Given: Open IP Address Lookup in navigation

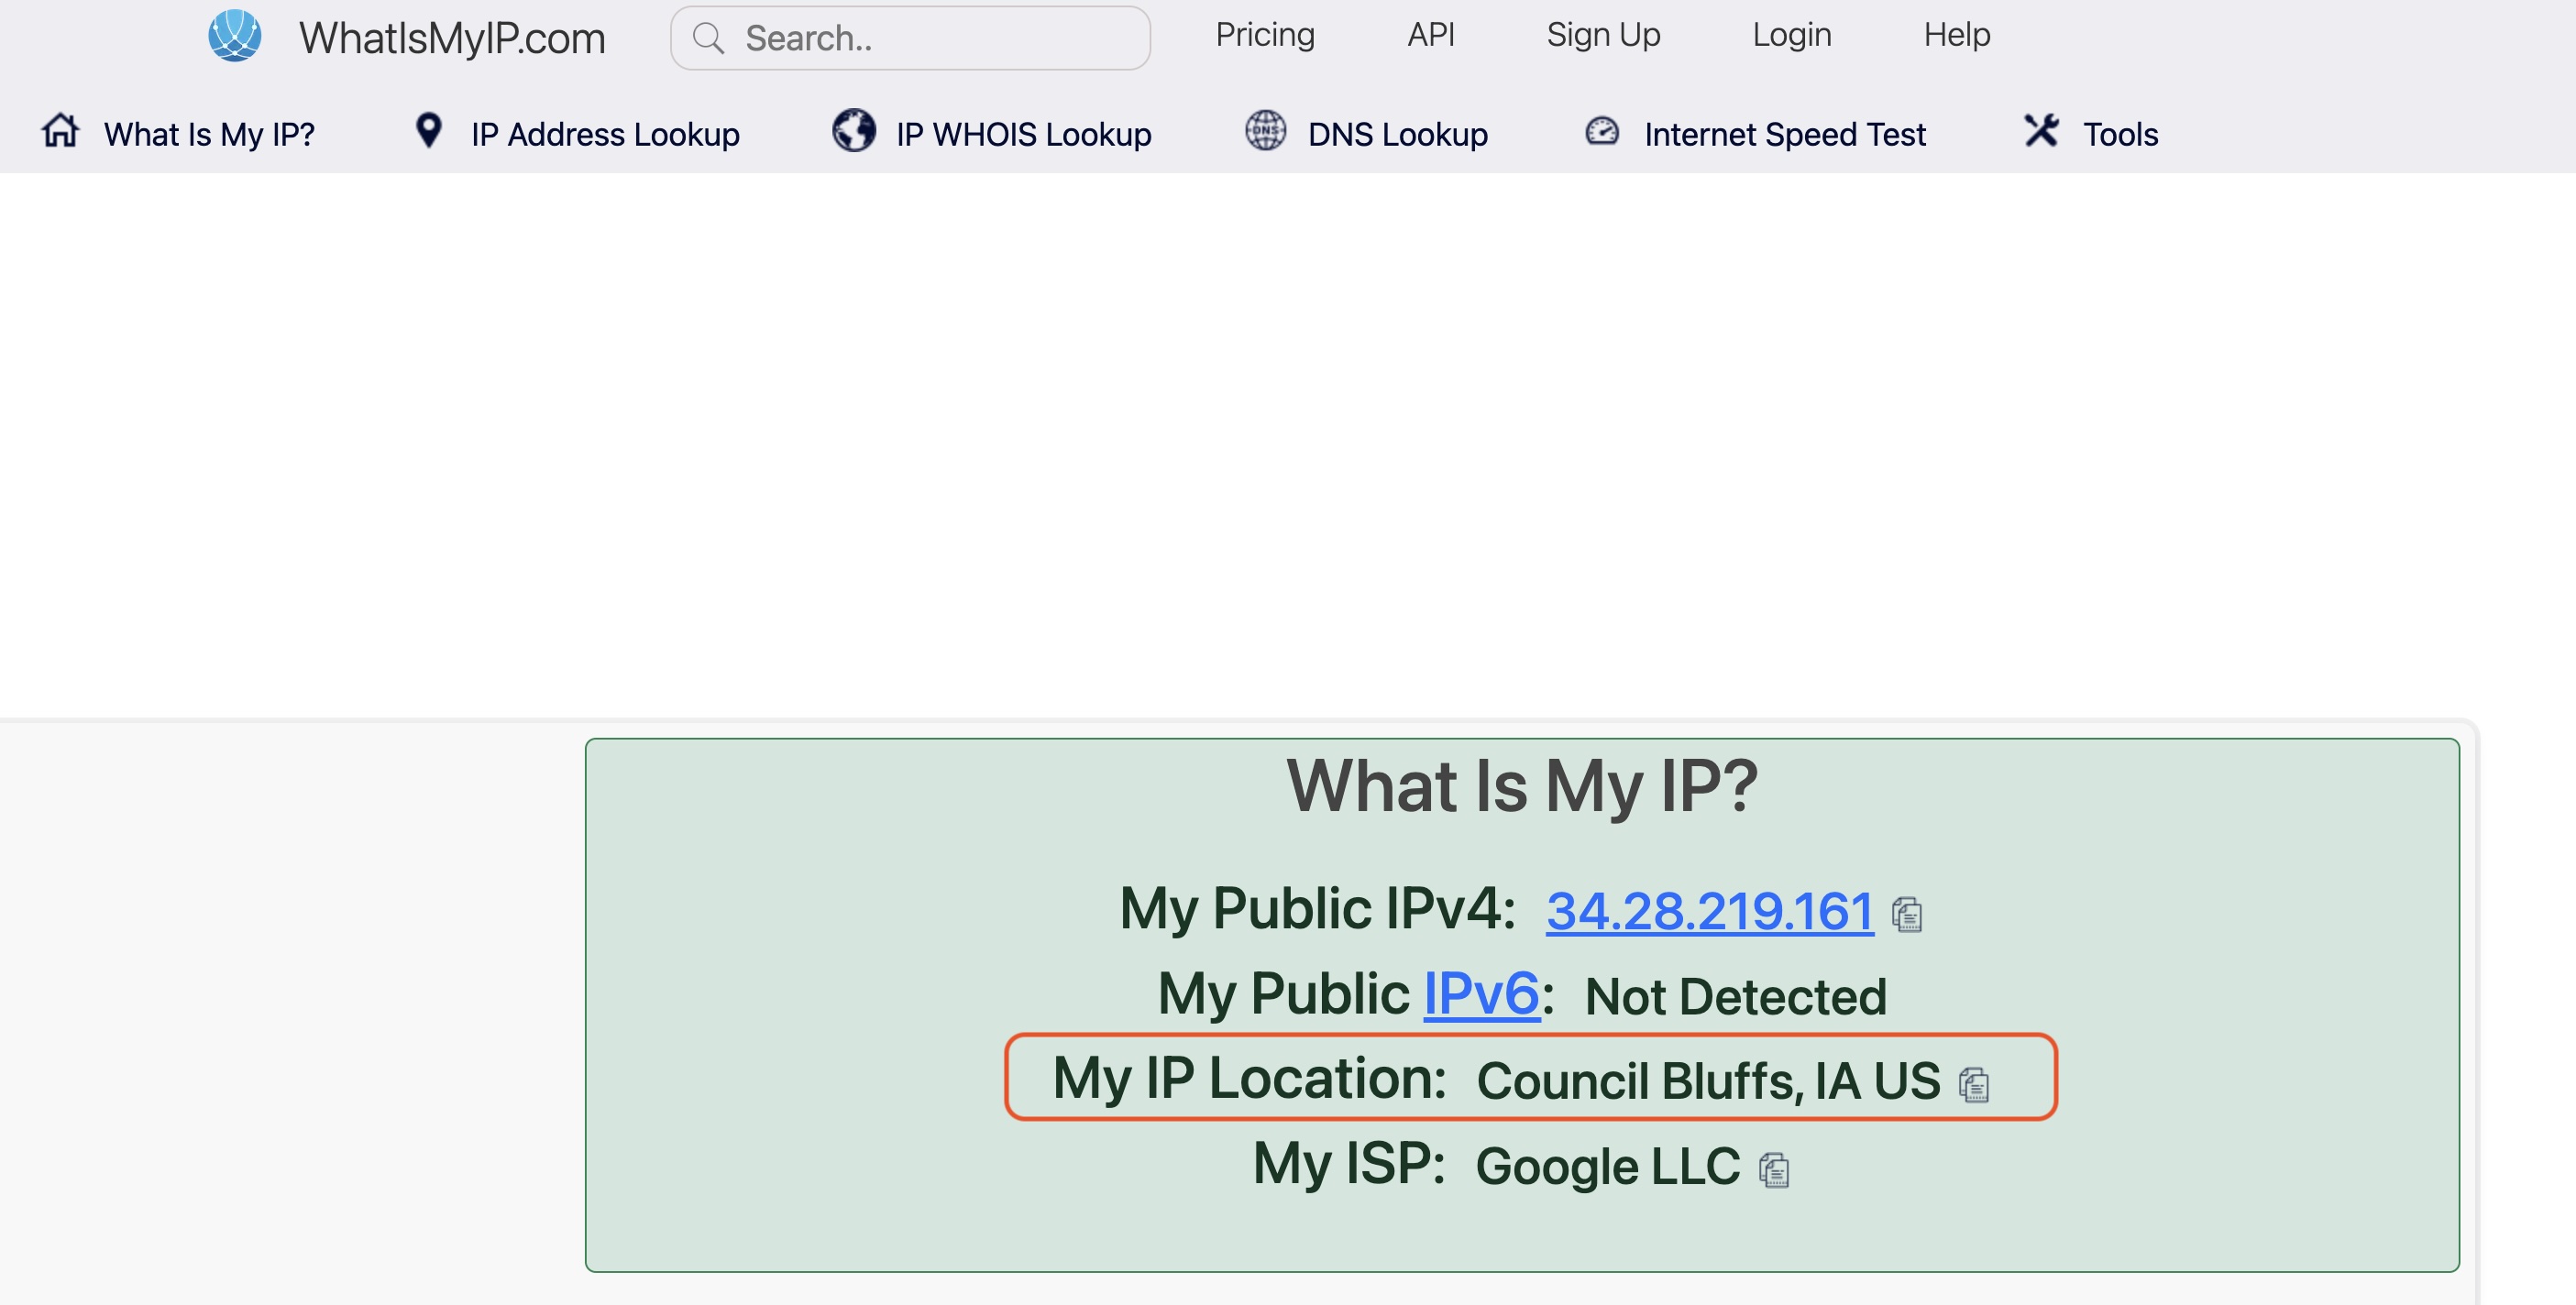Looking at the screenshot, I should pos(605,134).
